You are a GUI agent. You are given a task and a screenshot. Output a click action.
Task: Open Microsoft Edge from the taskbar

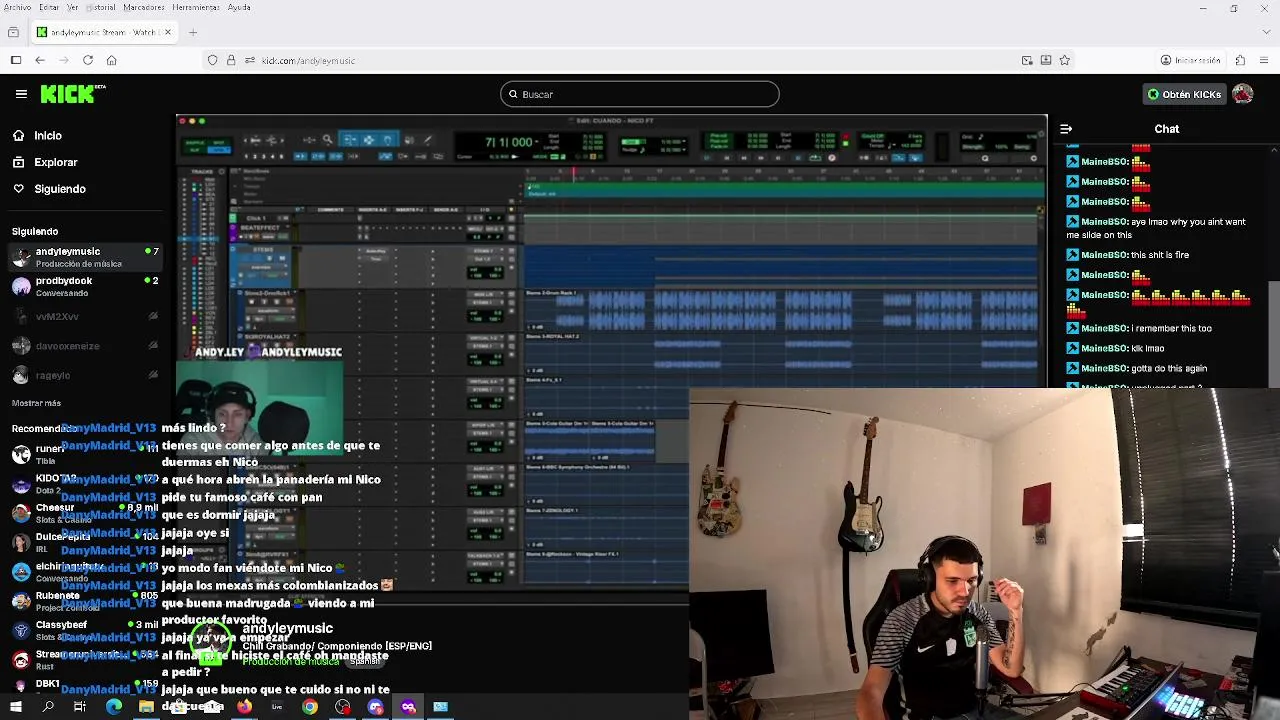(114, 707)
